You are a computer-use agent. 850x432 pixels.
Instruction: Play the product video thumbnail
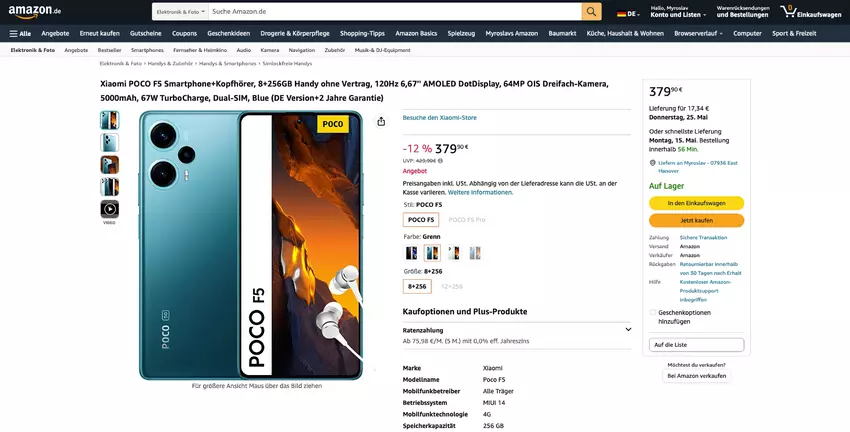point(109,209)
